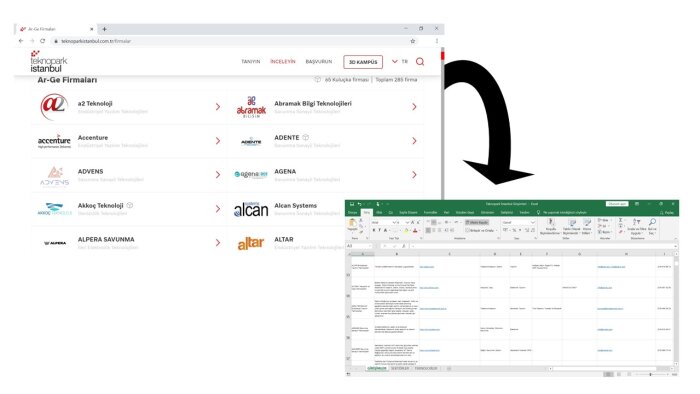Viewport: 700px width, 394px height.
Task: Expand the ADVENS row arrow
Action: click(x=218, y=174)
